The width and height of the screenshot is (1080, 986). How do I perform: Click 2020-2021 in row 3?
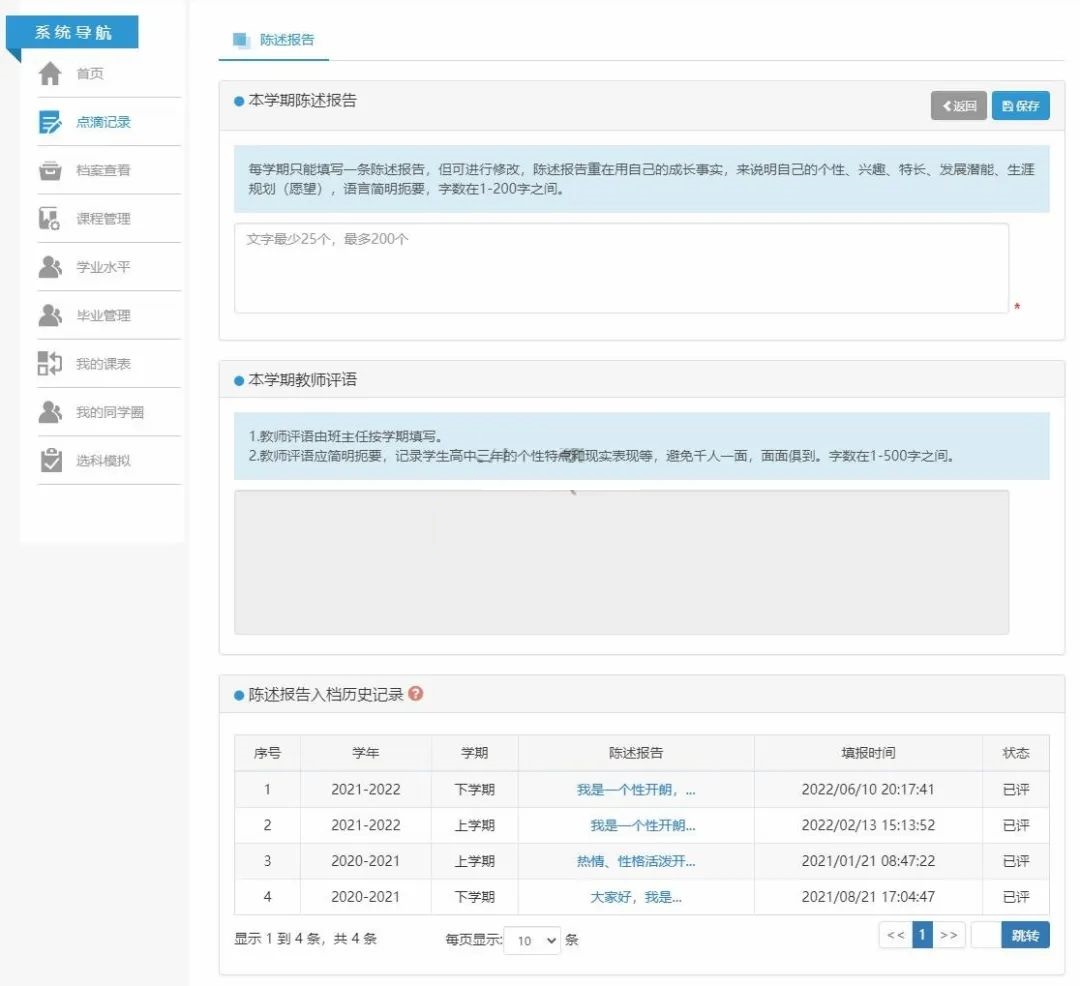pyautogui.click(x=366, y=861)
